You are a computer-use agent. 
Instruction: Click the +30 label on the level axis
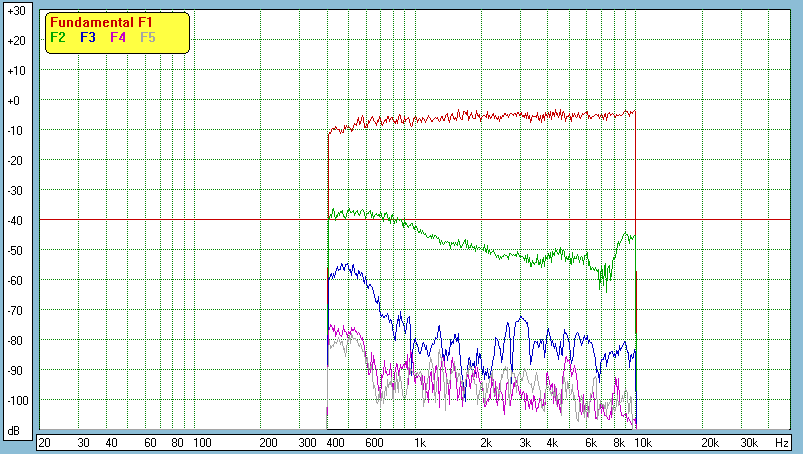tap(15, 11)
